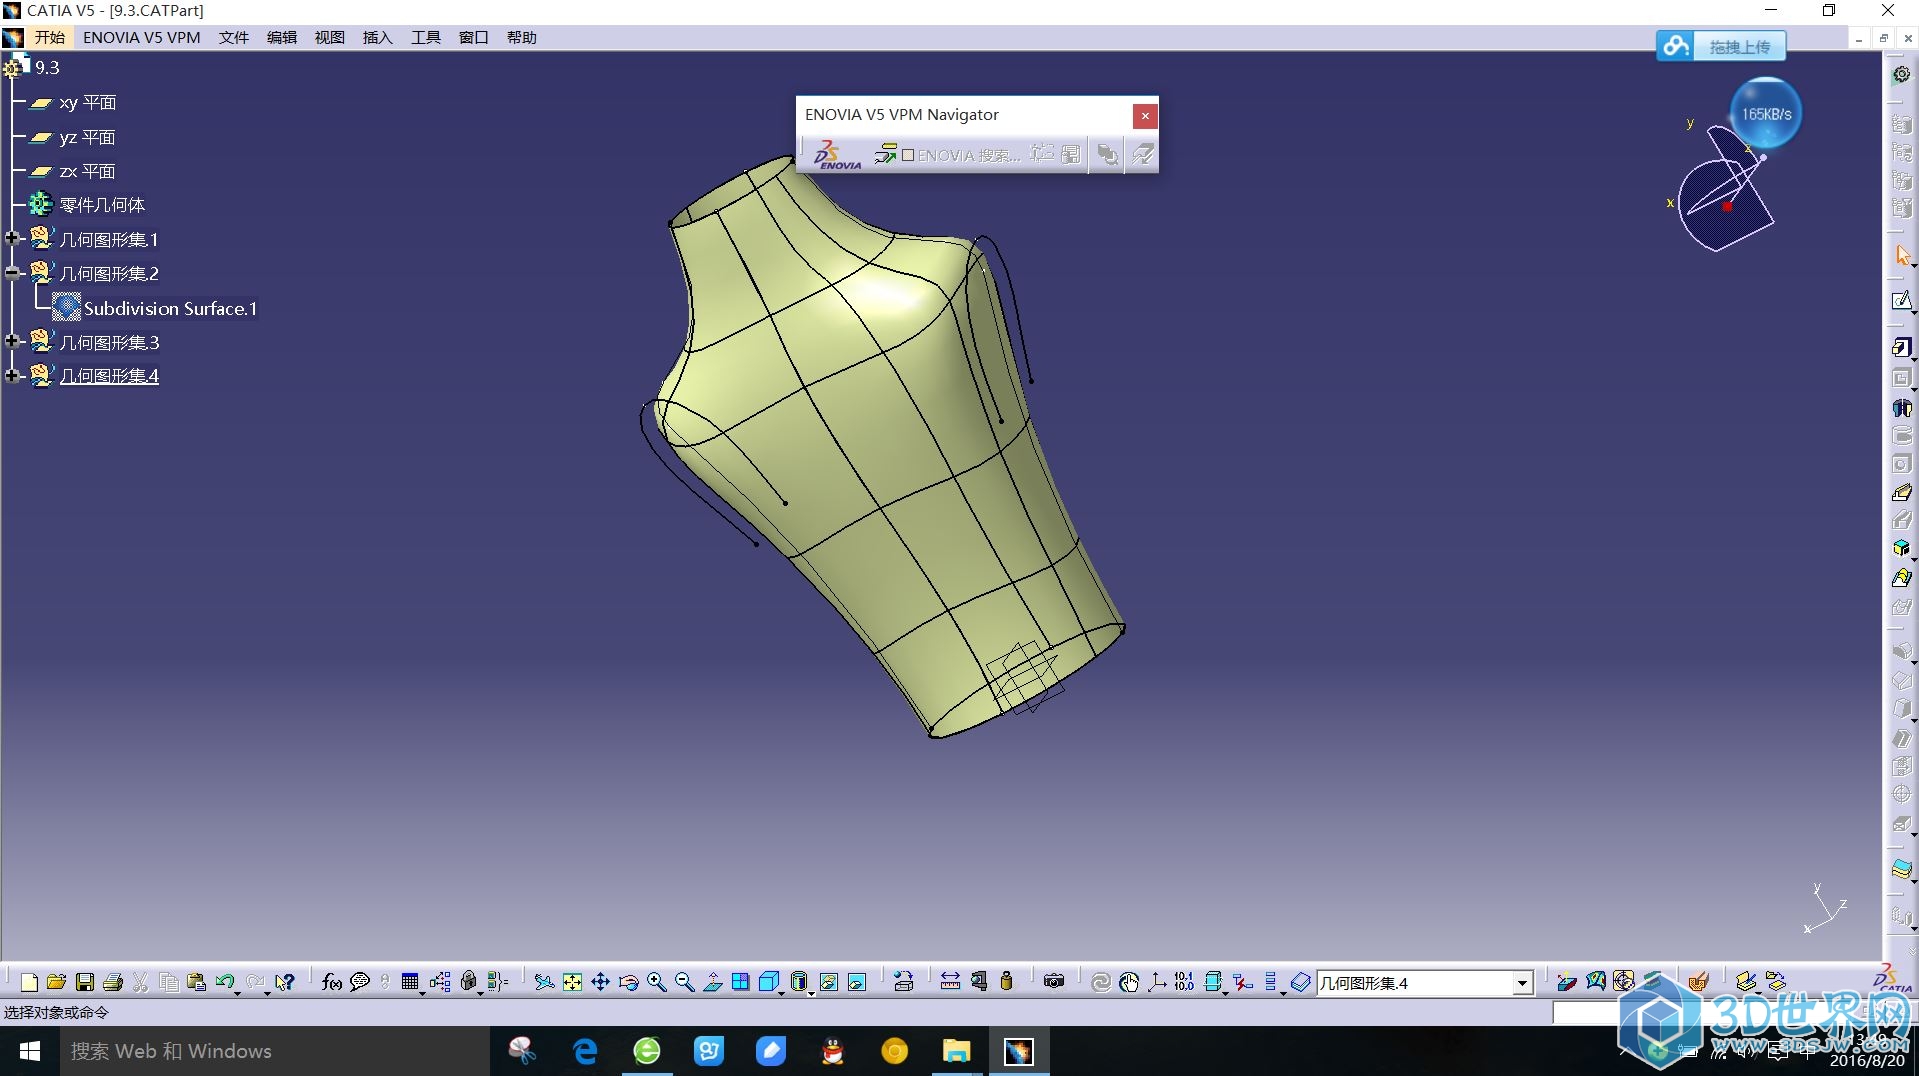This screenshot has height=1076, width=1919.
Task: Open a file with the Open folder icon
Action: [x=56, y=982]
